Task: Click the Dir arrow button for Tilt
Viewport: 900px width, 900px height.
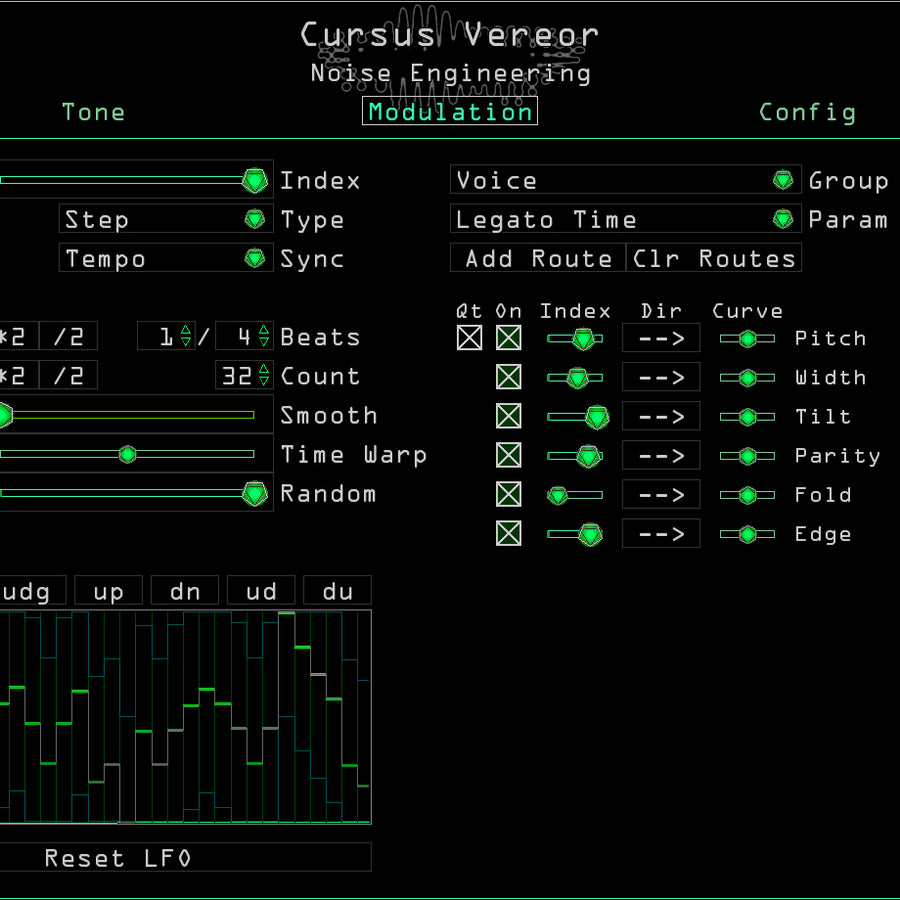Action: click(x=661, y=416)
